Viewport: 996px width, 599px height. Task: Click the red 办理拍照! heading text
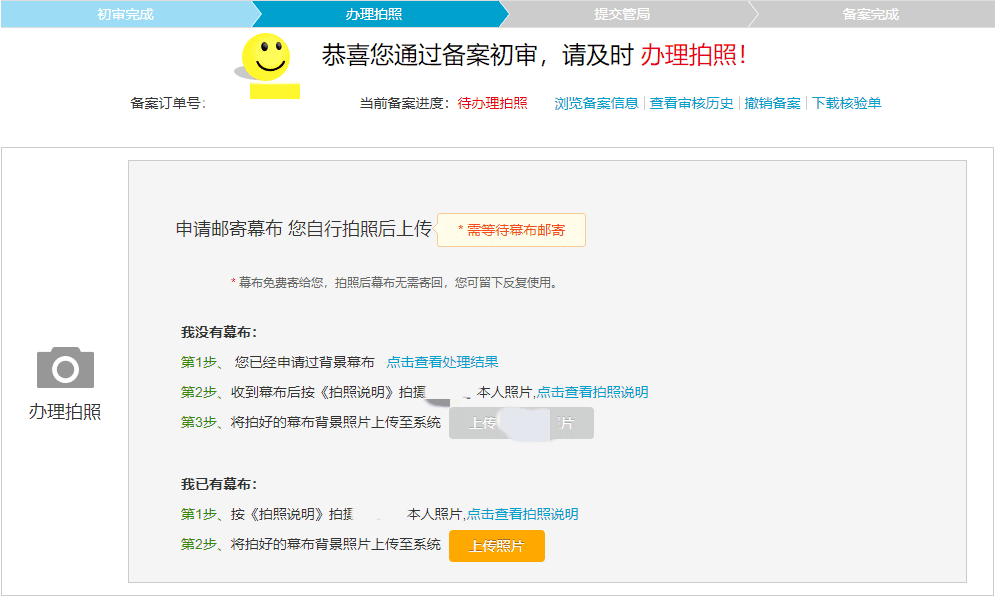click(x=693, y=55)
